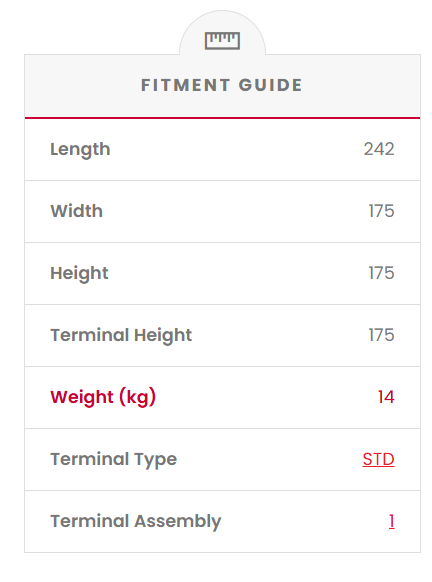The image size is (432, 582).
Task: Click the rounded tab holding the ruler icon
Action: (222, 33)
